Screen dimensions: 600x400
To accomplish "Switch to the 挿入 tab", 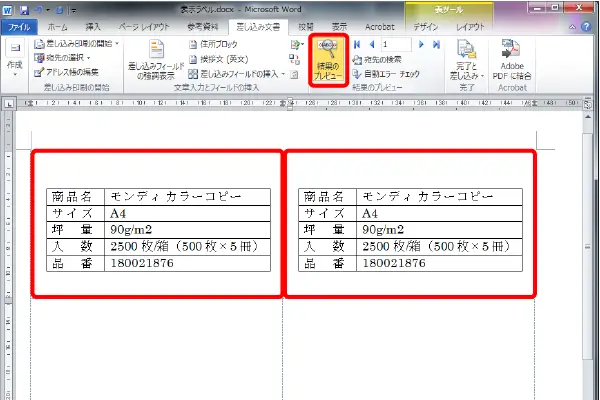I will 93,27.
